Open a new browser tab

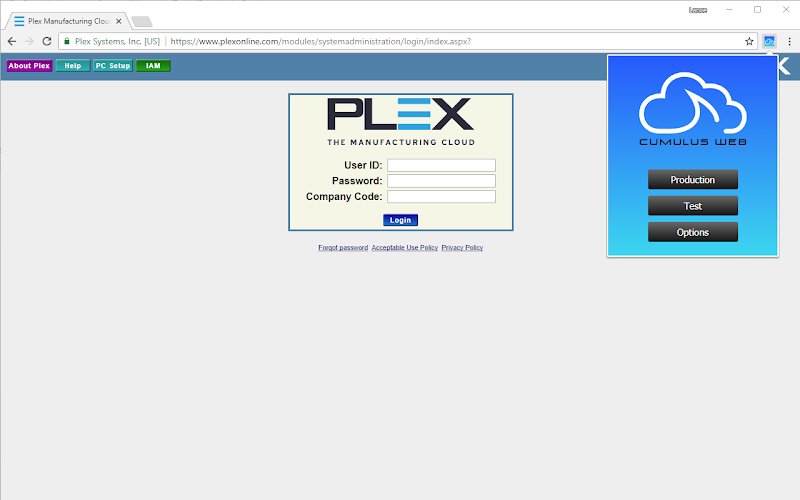click(141, 21)
